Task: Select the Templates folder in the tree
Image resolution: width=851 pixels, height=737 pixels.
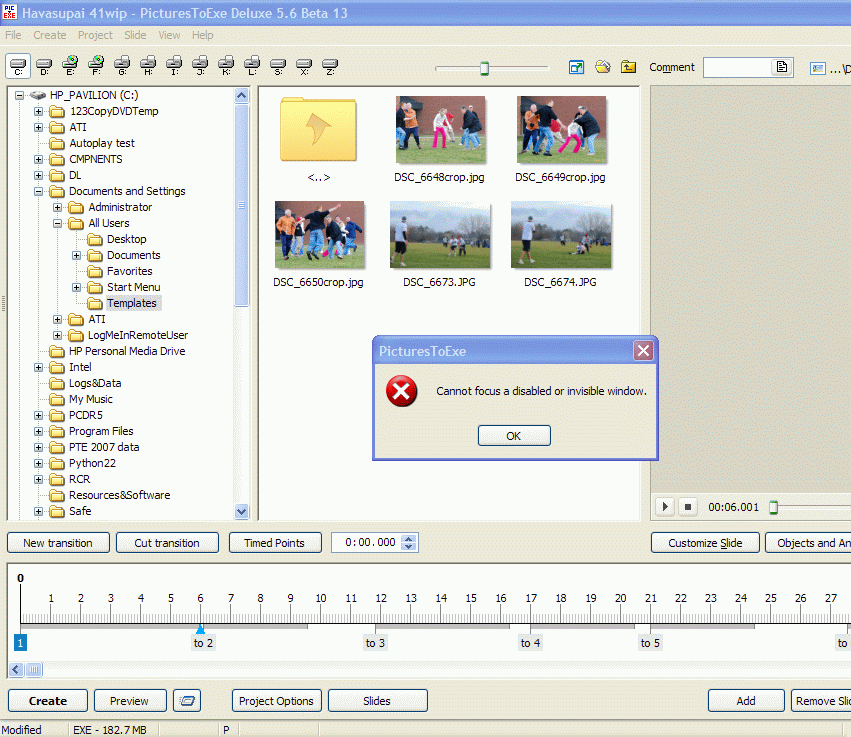Action: (131, 303)
